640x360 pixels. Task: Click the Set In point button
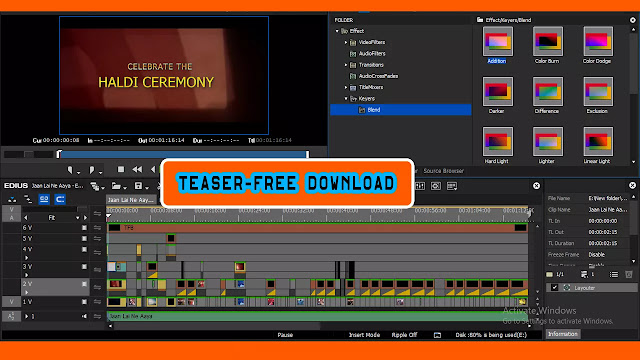(x=70, y=169)
